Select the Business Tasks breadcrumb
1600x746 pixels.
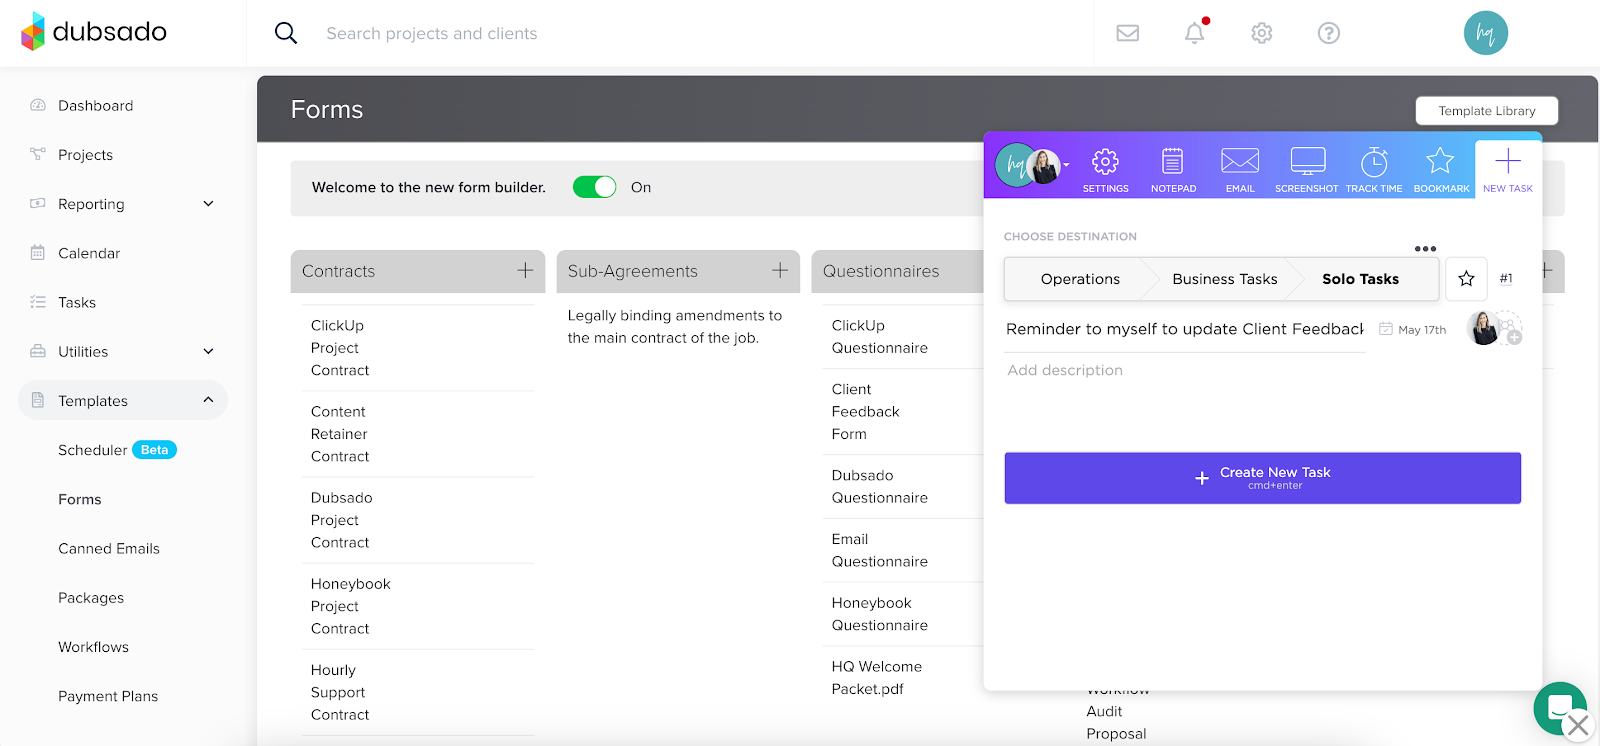point(1224,279)
